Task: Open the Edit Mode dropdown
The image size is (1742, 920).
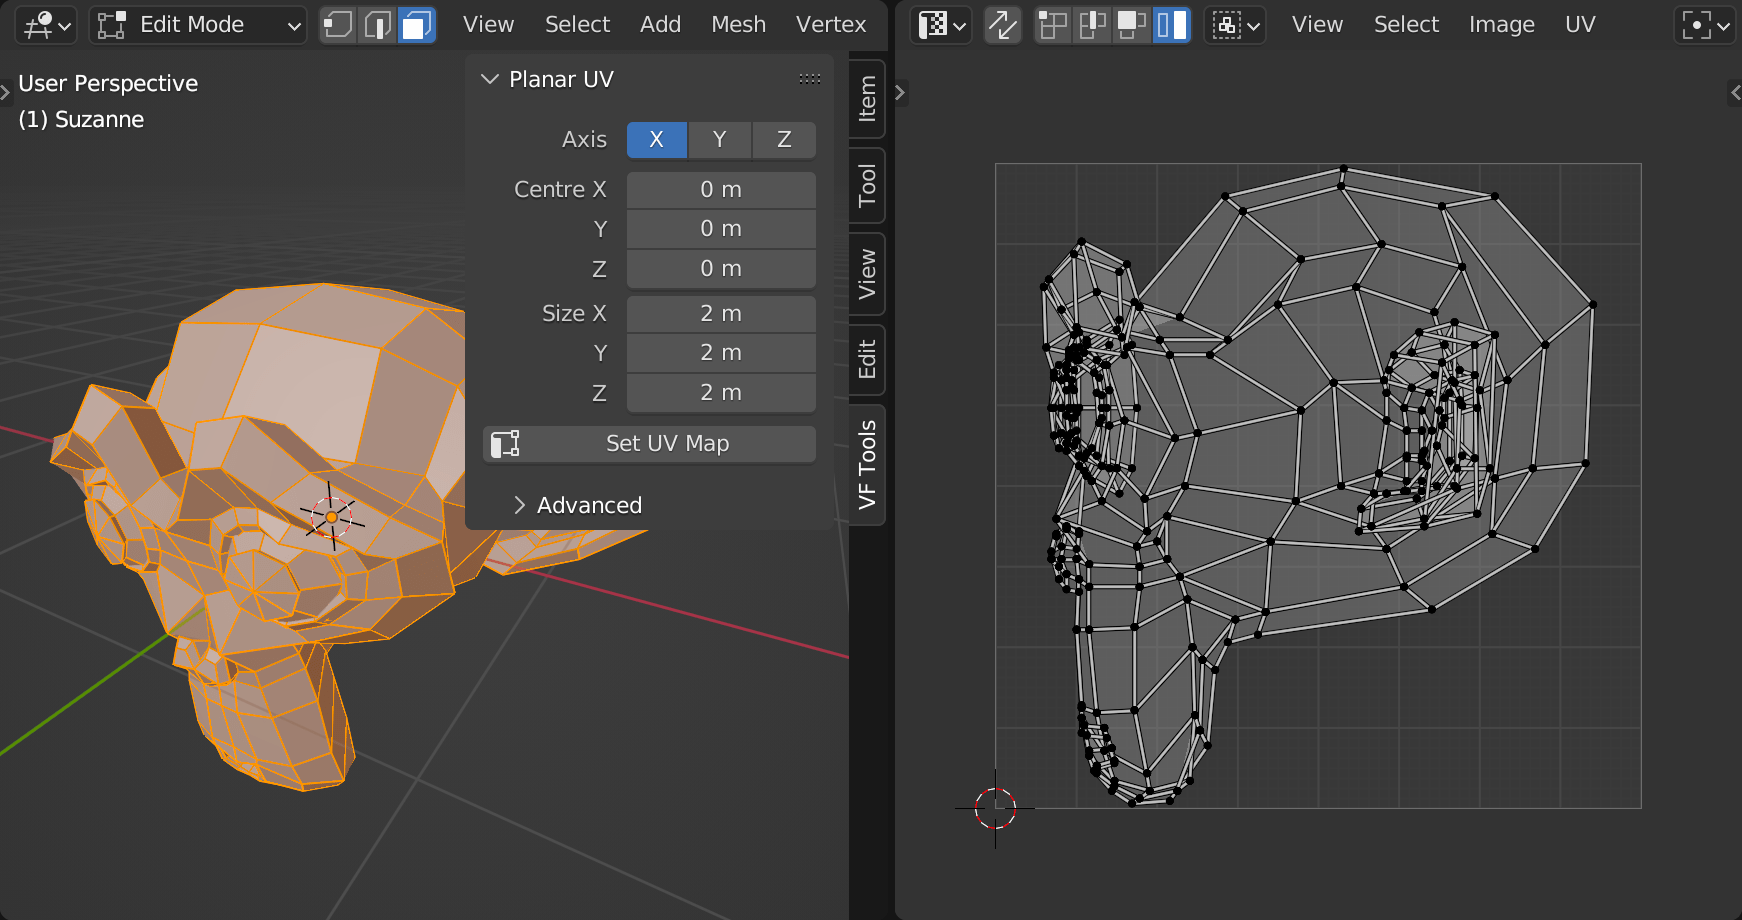Action: pyautogui.click(x=198, y=25)
